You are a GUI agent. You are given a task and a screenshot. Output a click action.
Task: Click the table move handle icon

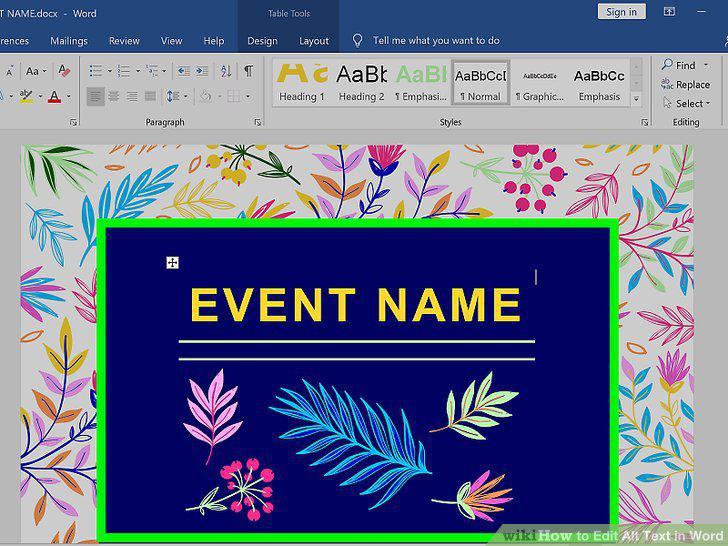click(172, 263)
